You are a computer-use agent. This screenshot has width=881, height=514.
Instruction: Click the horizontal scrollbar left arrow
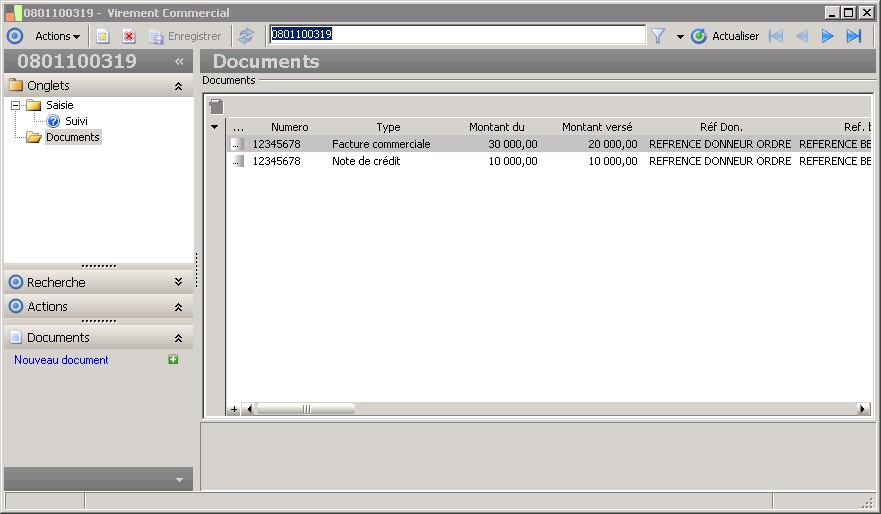(249, 409)
